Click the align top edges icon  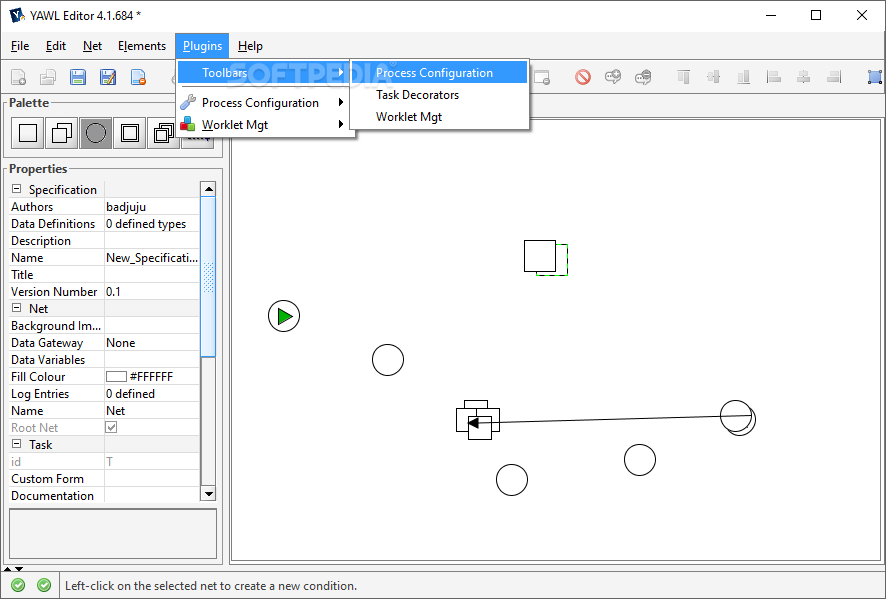click(x=684, y=77)
